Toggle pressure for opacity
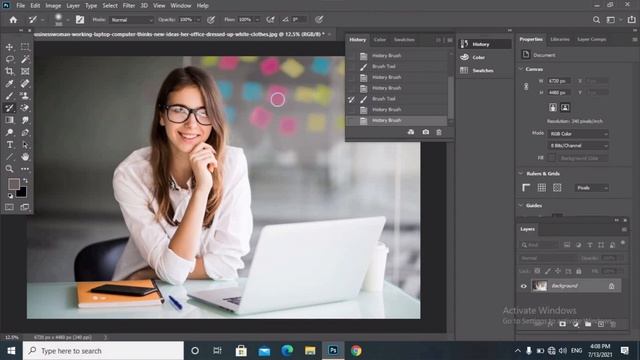640x360 pixels. point(211,20)
